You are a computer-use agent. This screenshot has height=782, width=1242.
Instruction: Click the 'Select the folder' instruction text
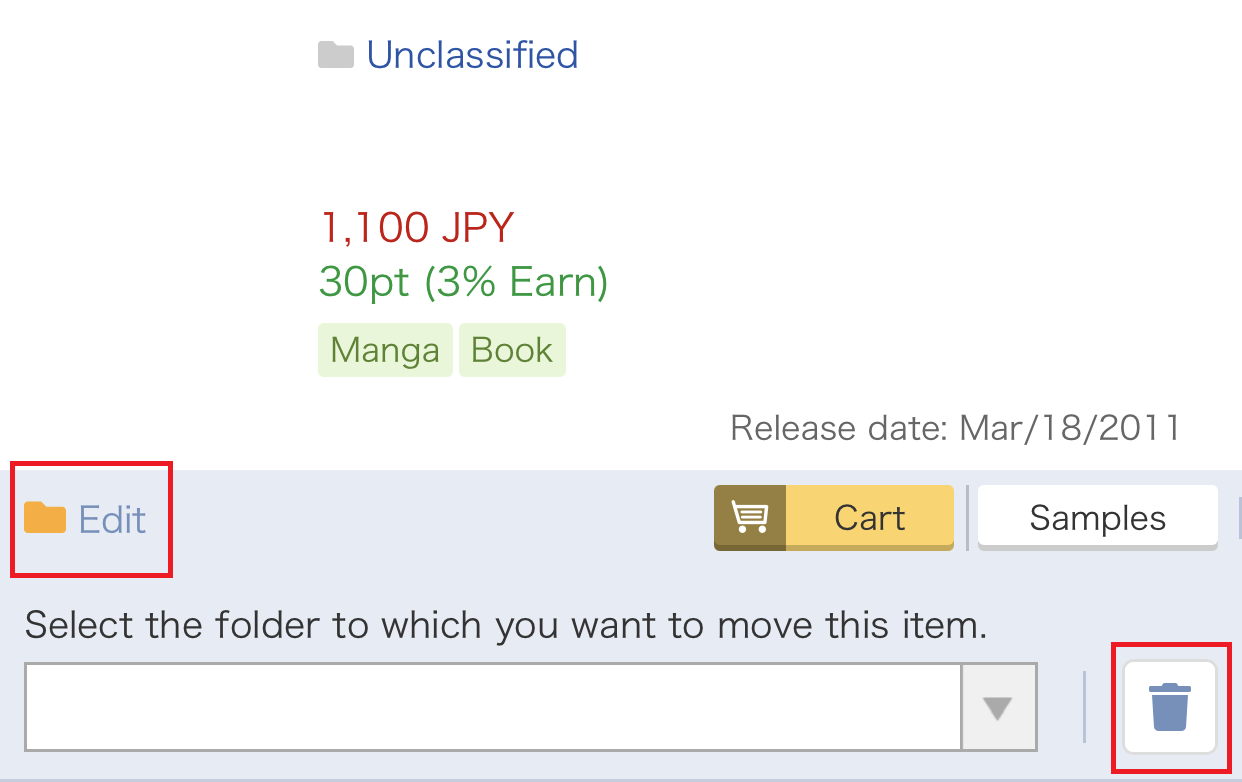click(x=506, y=627)
